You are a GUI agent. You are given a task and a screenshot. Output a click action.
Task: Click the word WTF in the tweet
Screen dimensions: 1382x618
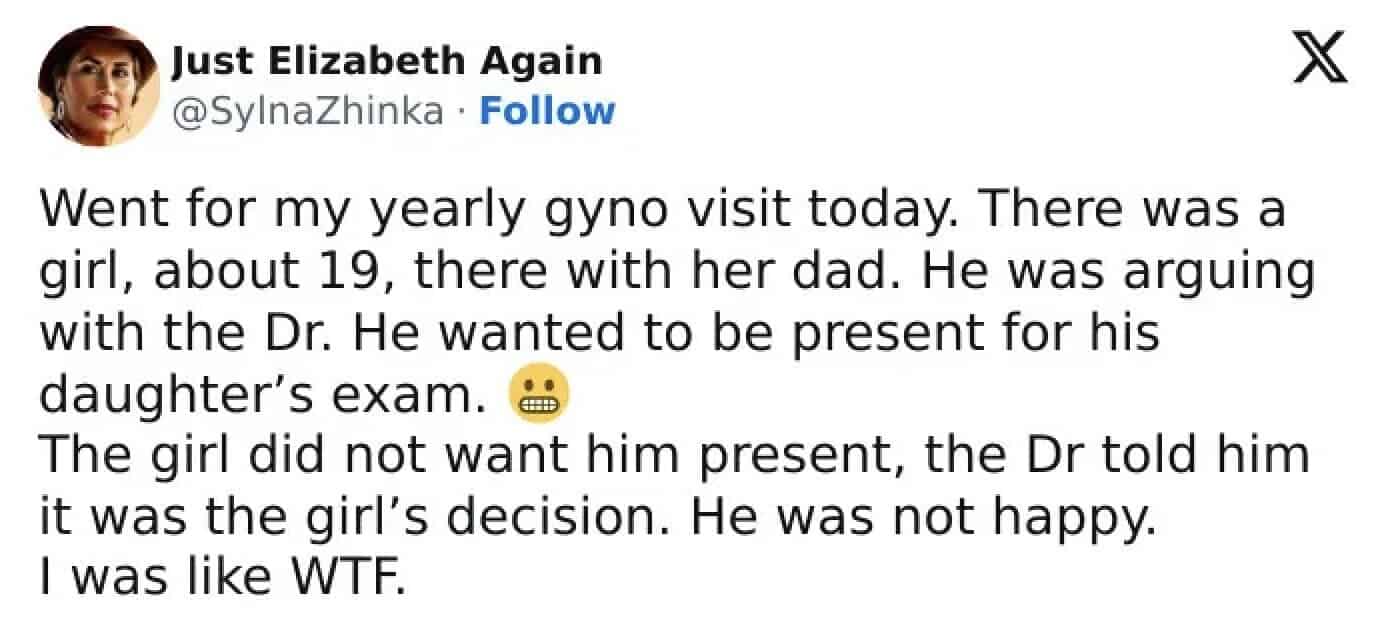[349, 578]
